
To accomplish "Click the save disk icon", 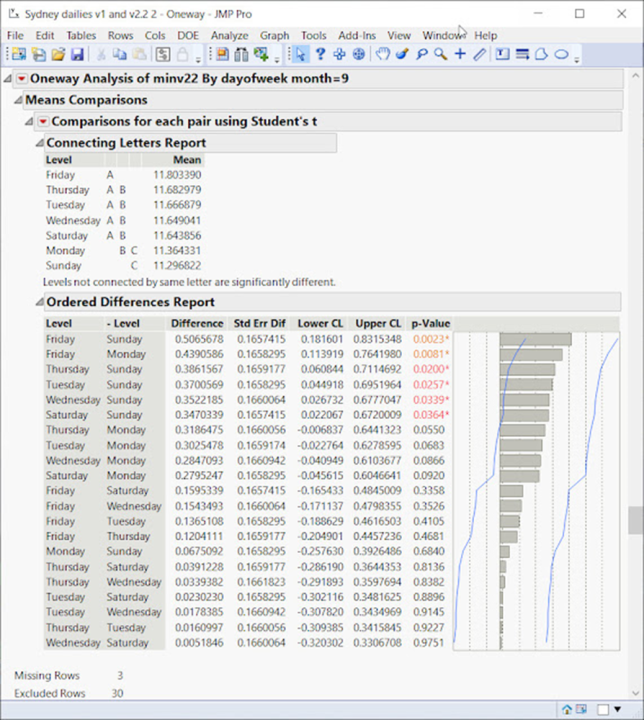I will [77, 54].
